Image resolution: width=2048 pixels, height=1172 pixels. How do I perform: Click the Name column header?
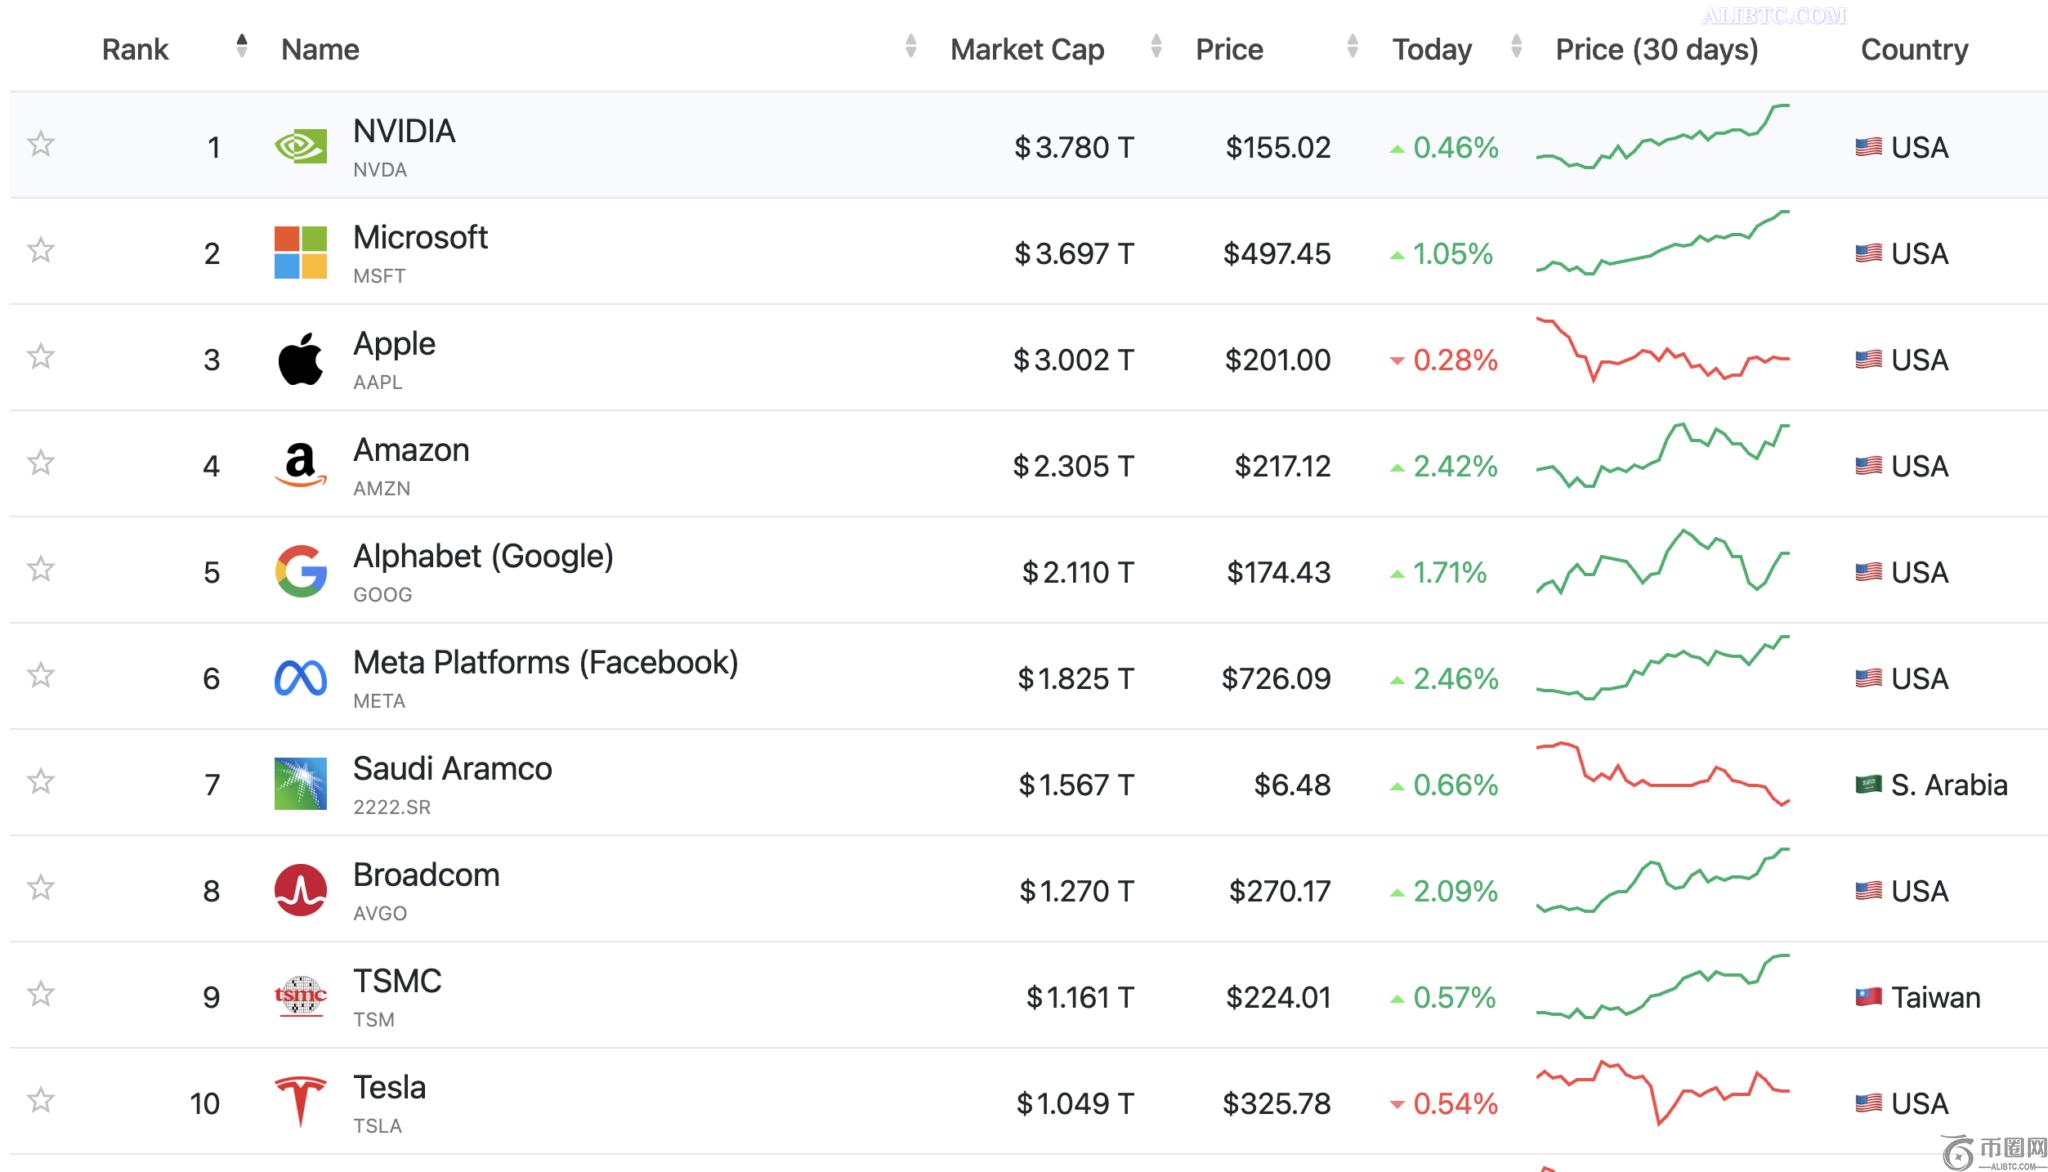(x=320, y=49)
